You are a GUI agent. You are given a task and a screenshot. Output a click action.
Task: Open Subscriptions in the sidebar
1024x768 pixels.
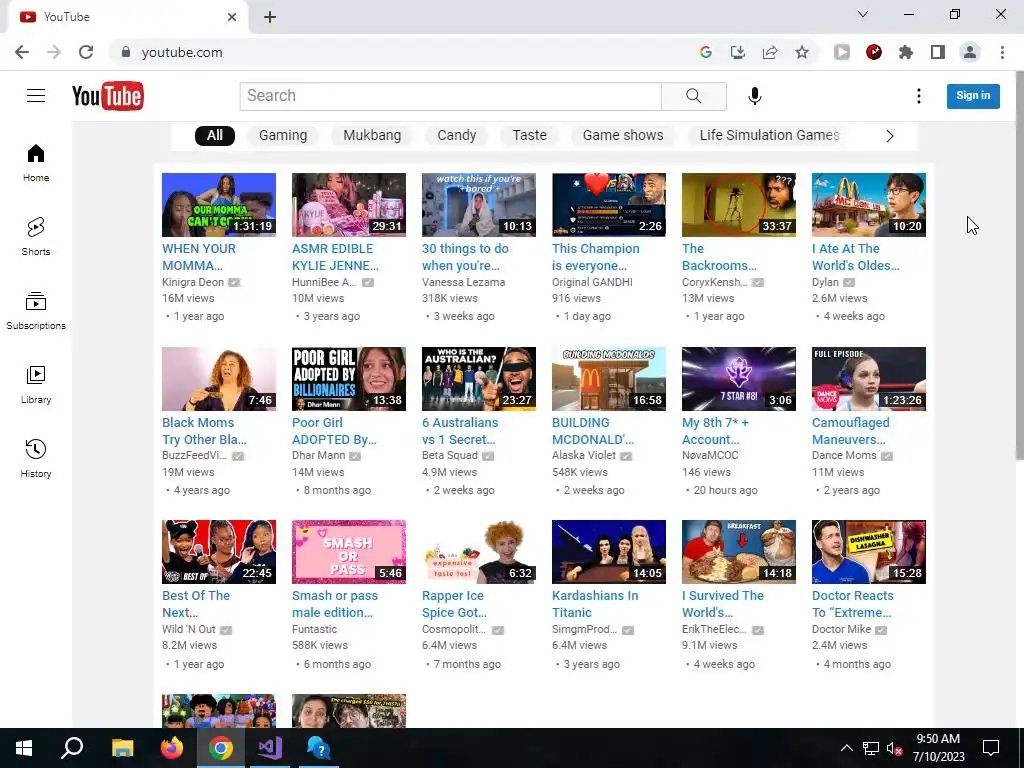click(36, 311)
